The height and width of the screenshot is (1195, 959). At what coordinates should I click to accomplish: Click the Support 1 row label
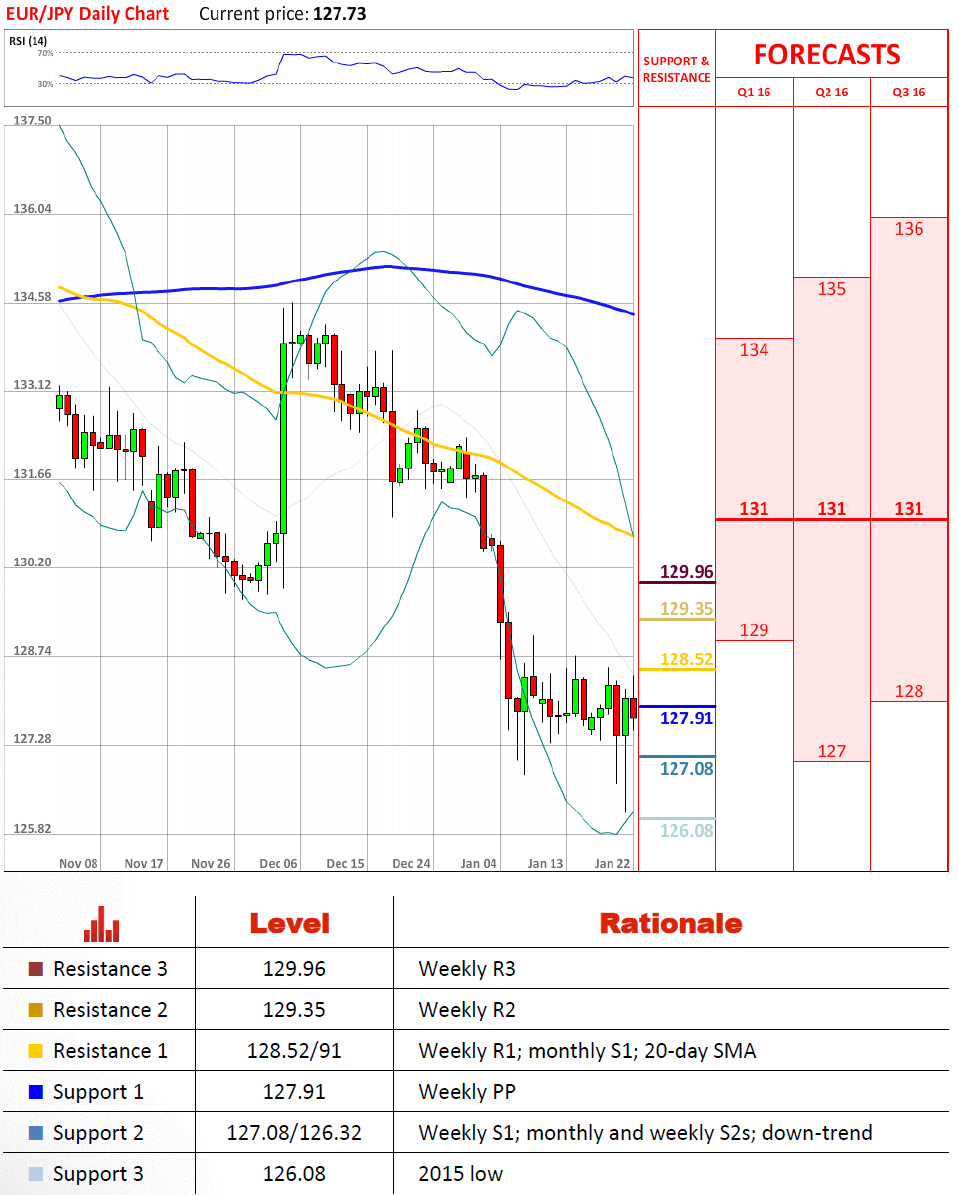pyautogui.click(x=98, y=1093)
